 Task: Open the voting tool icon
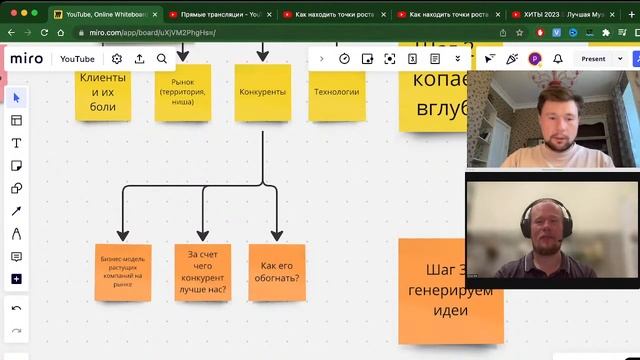click(x=367, y=59)
